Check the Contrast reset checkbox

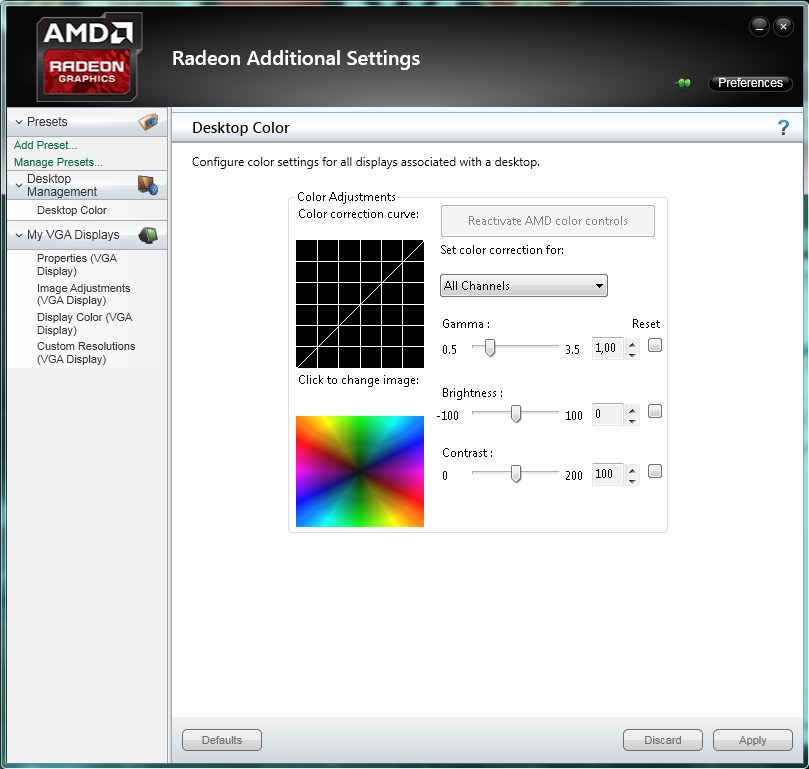pos(655,471)
